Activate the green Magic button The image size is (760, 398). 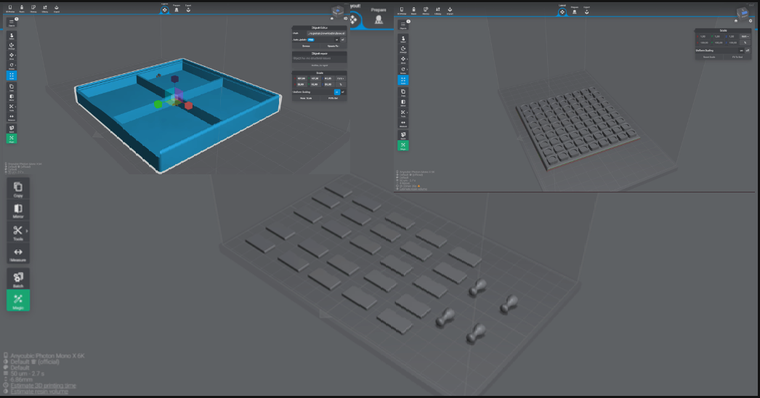coord(18,300)
